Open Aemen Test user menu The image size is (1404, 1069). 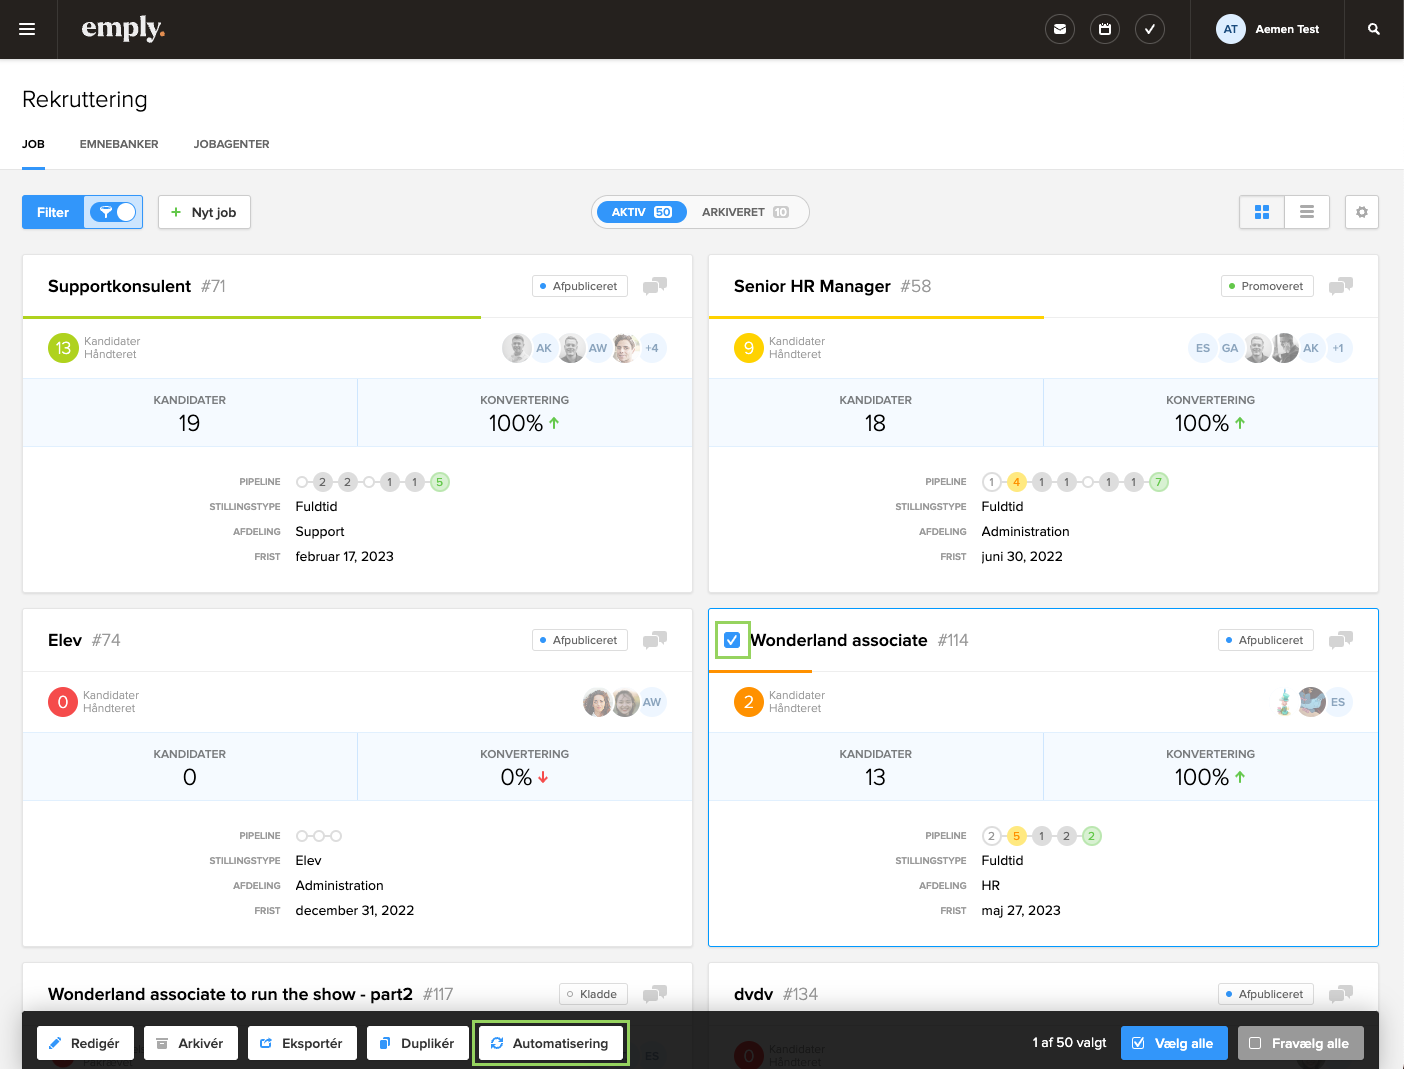coord(1268,29)
